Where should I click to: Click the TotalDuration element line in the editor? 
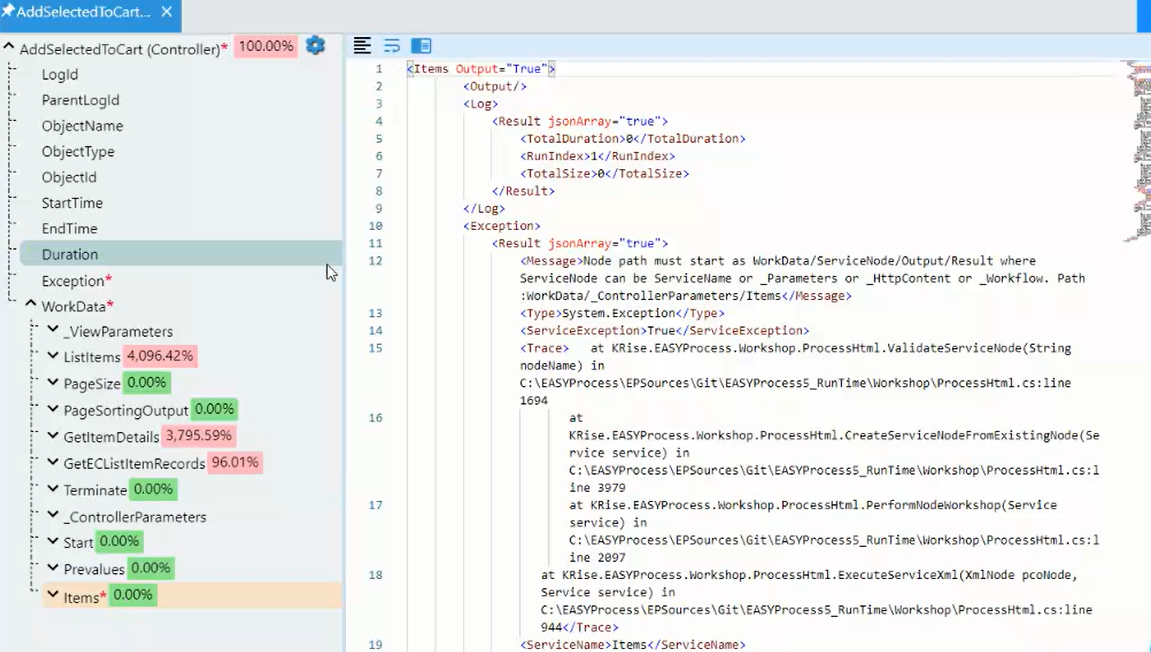coord(633,138)
